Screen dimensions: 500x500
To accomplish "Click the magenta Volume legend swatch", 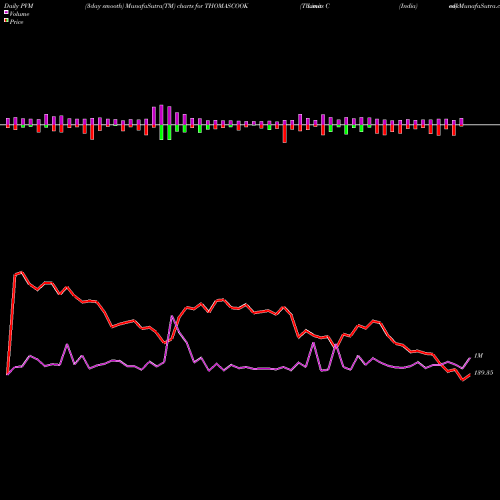I will coord(6,12).
